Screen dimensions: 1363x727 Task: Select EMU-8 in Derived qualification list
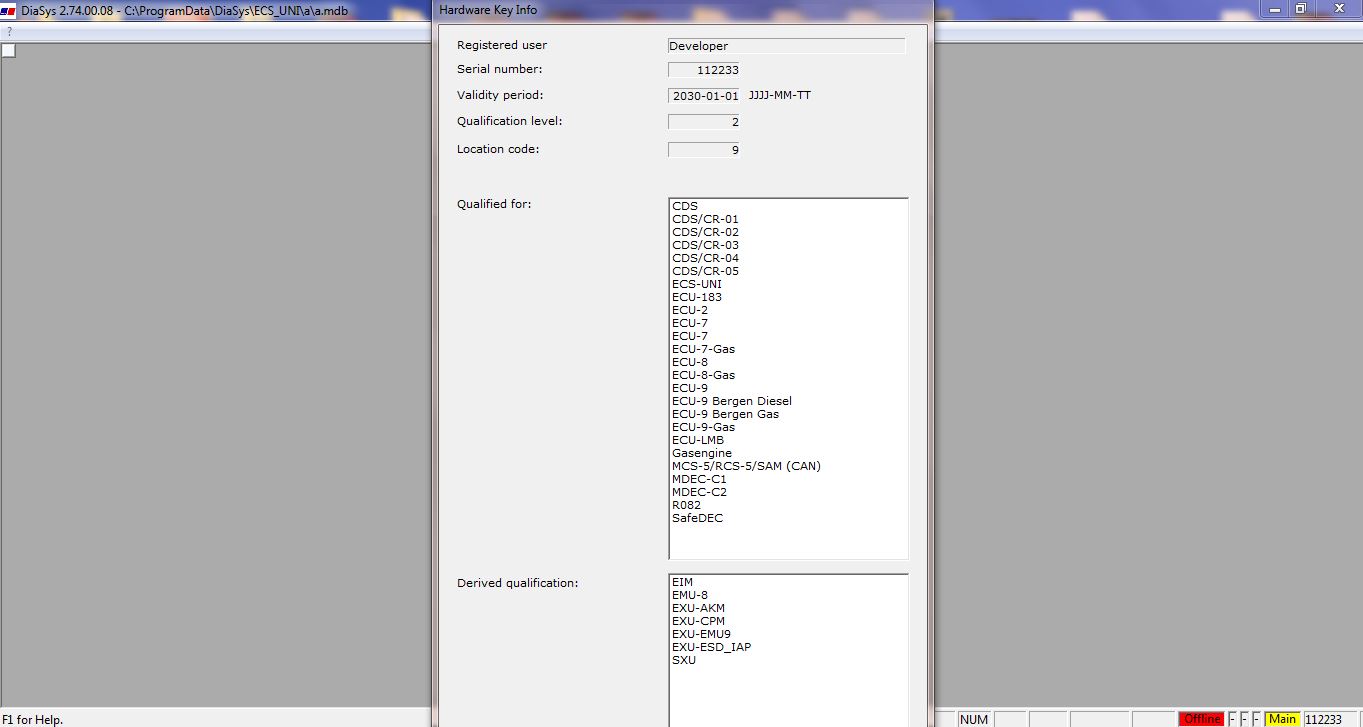point(689,595)
